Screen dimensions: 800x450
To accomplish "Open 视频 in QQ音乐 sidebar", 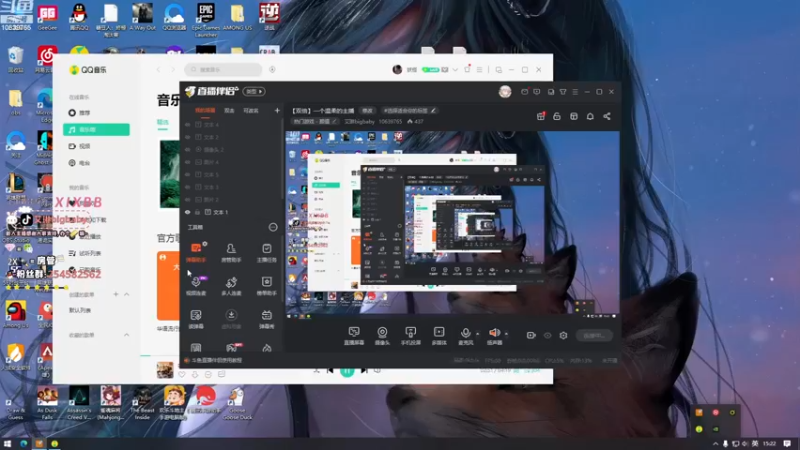I will (x=96, y=146).
